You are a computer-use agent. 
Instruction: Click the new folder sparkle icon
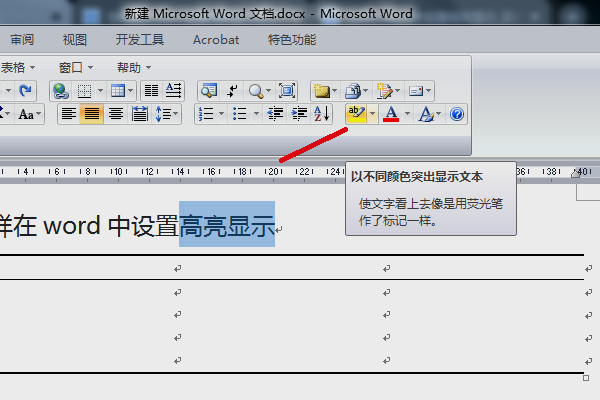tap(321, 91)
